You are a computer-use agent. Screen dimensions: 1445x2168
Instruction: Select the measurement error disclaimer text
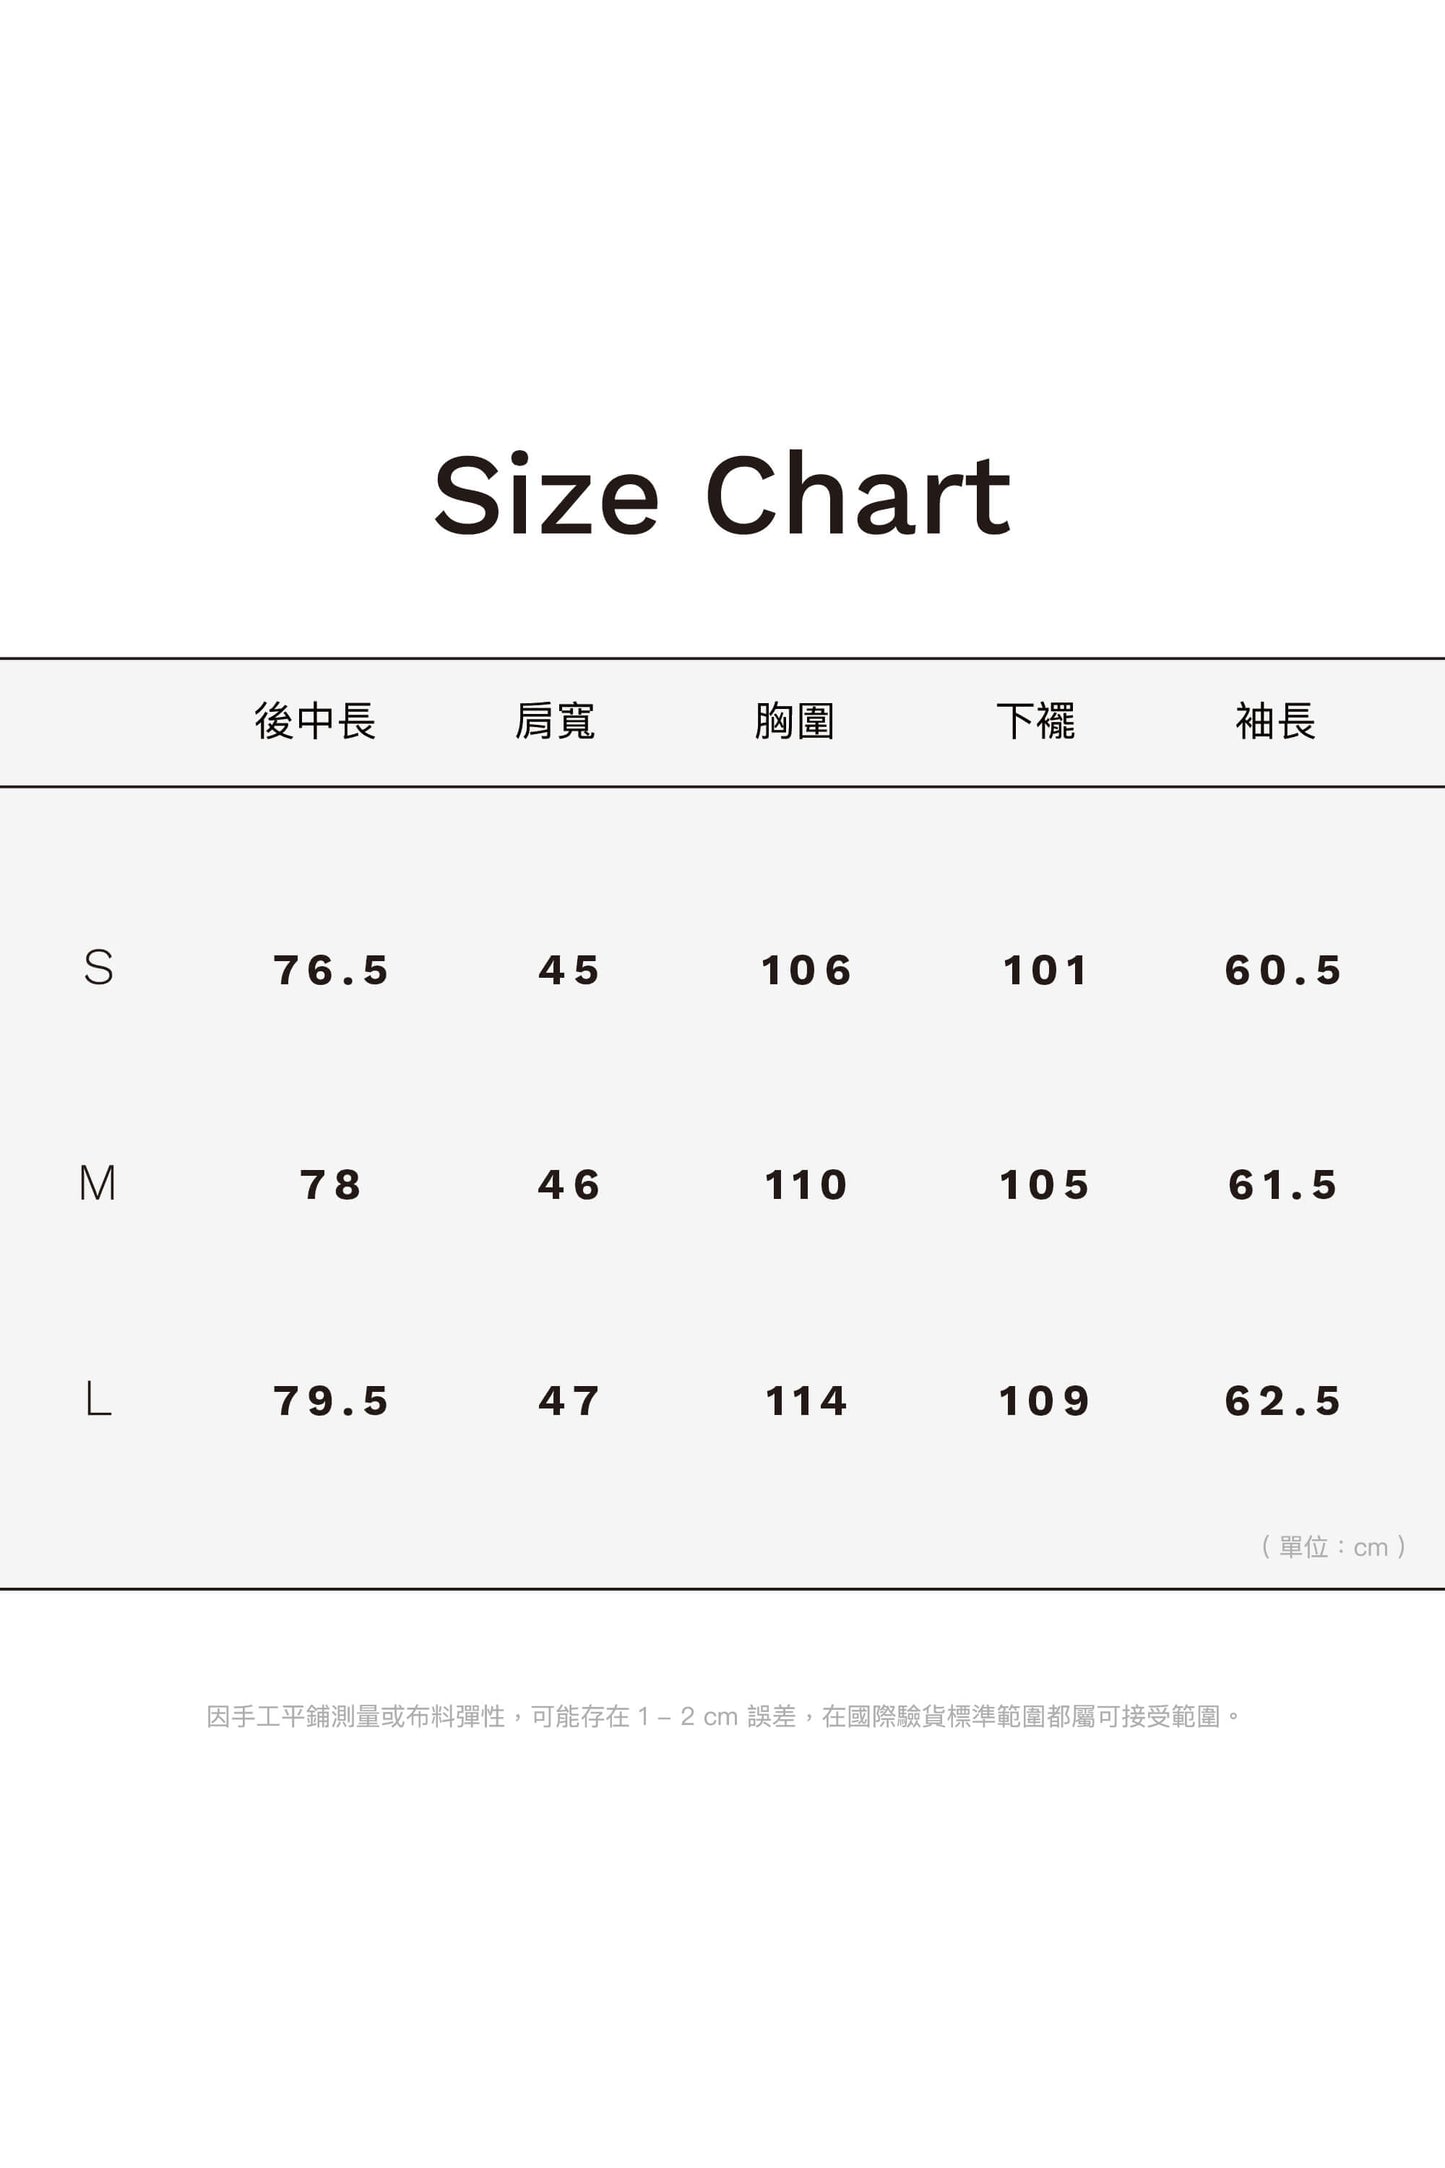coord(723,1716)
